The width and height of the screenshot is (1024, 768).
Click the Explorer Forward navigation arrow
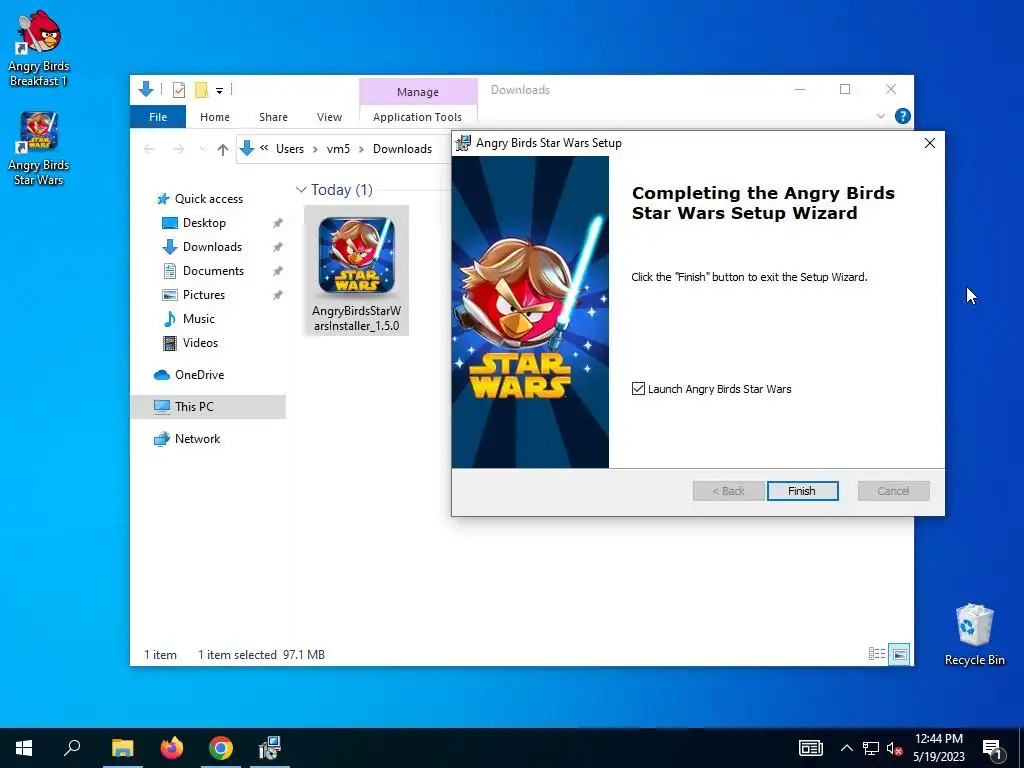point(178,150)
